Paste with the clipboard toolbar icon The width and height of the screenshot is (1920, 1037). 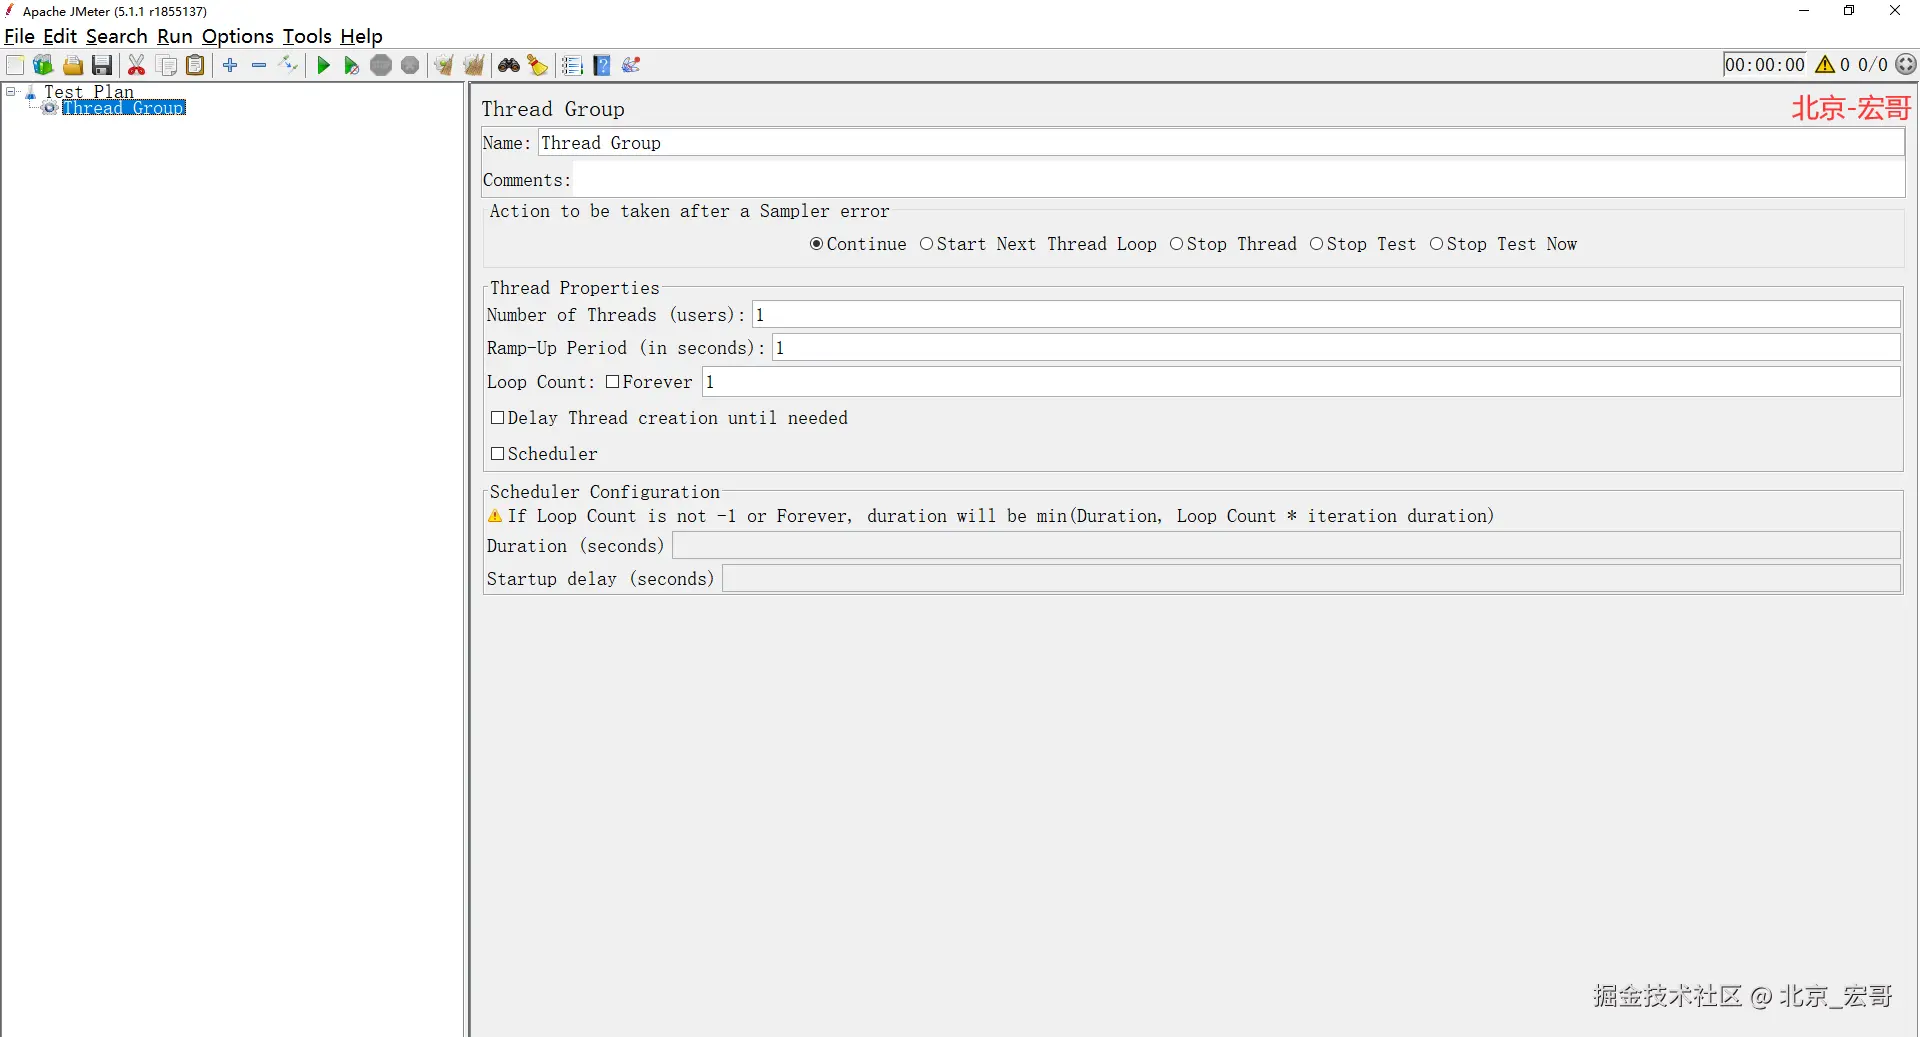[x=196, y=65]
